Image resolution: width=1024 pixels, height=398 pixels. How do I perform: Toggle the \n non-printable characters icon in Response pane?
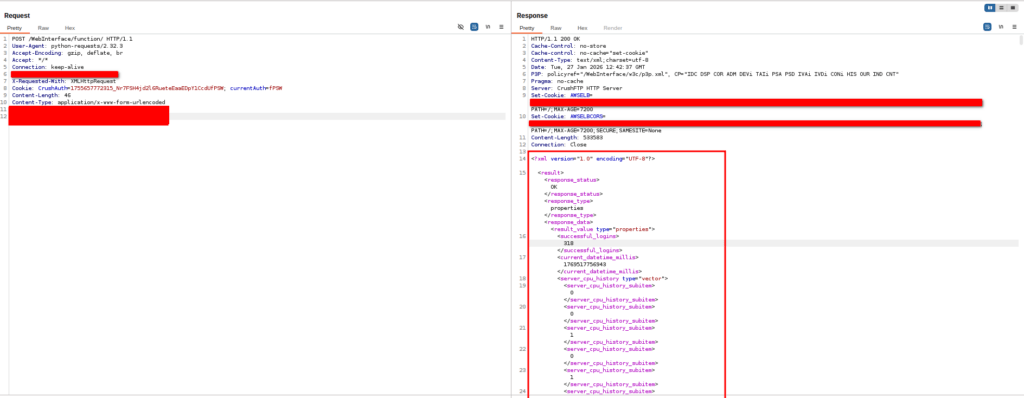click(1000, 27)
